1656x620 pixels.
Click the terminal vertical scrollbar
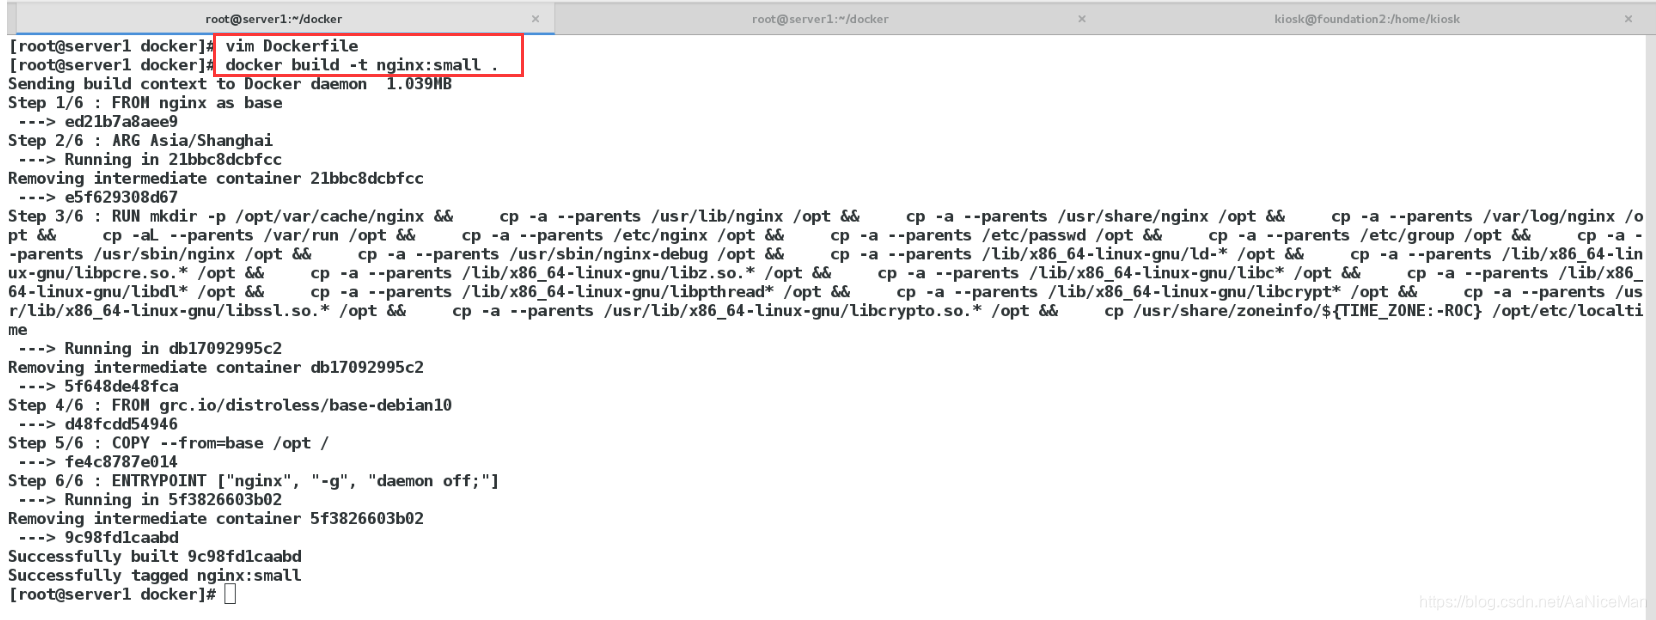click(1650, 325)
